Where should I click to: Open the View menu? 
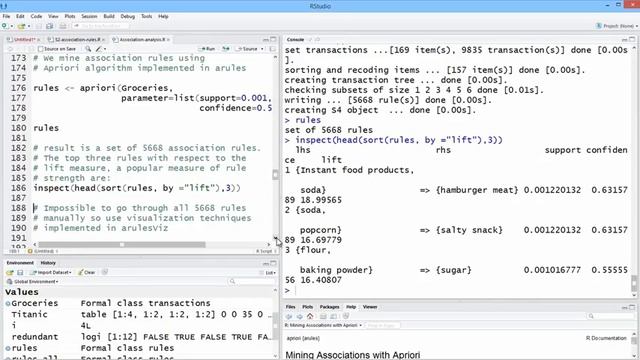coord(53,16)
